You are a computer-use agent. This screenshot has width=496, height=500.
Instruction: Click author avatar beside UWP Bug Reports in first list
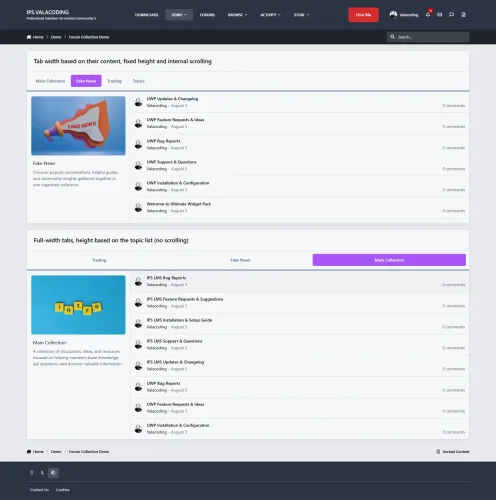(x=138, y=144)
